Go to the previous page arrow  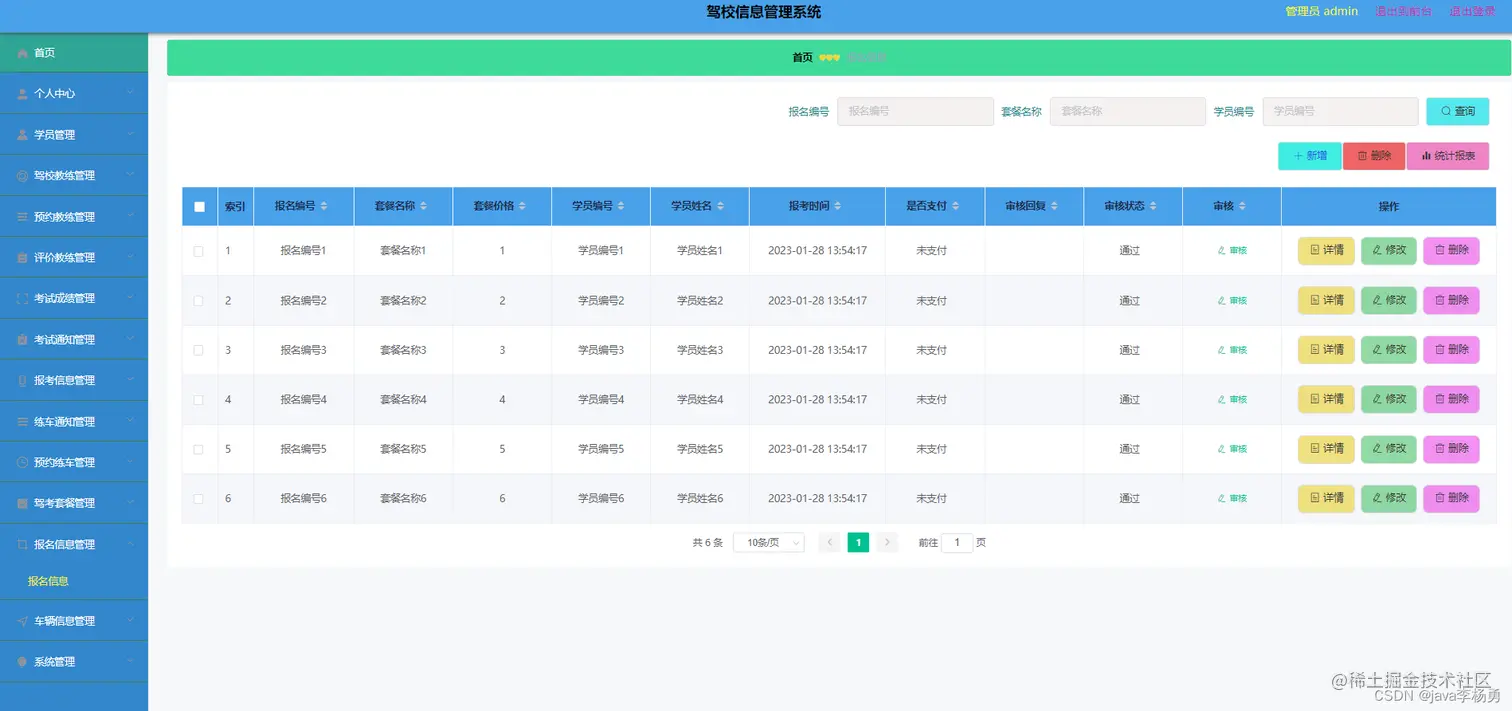pos(829,543)
